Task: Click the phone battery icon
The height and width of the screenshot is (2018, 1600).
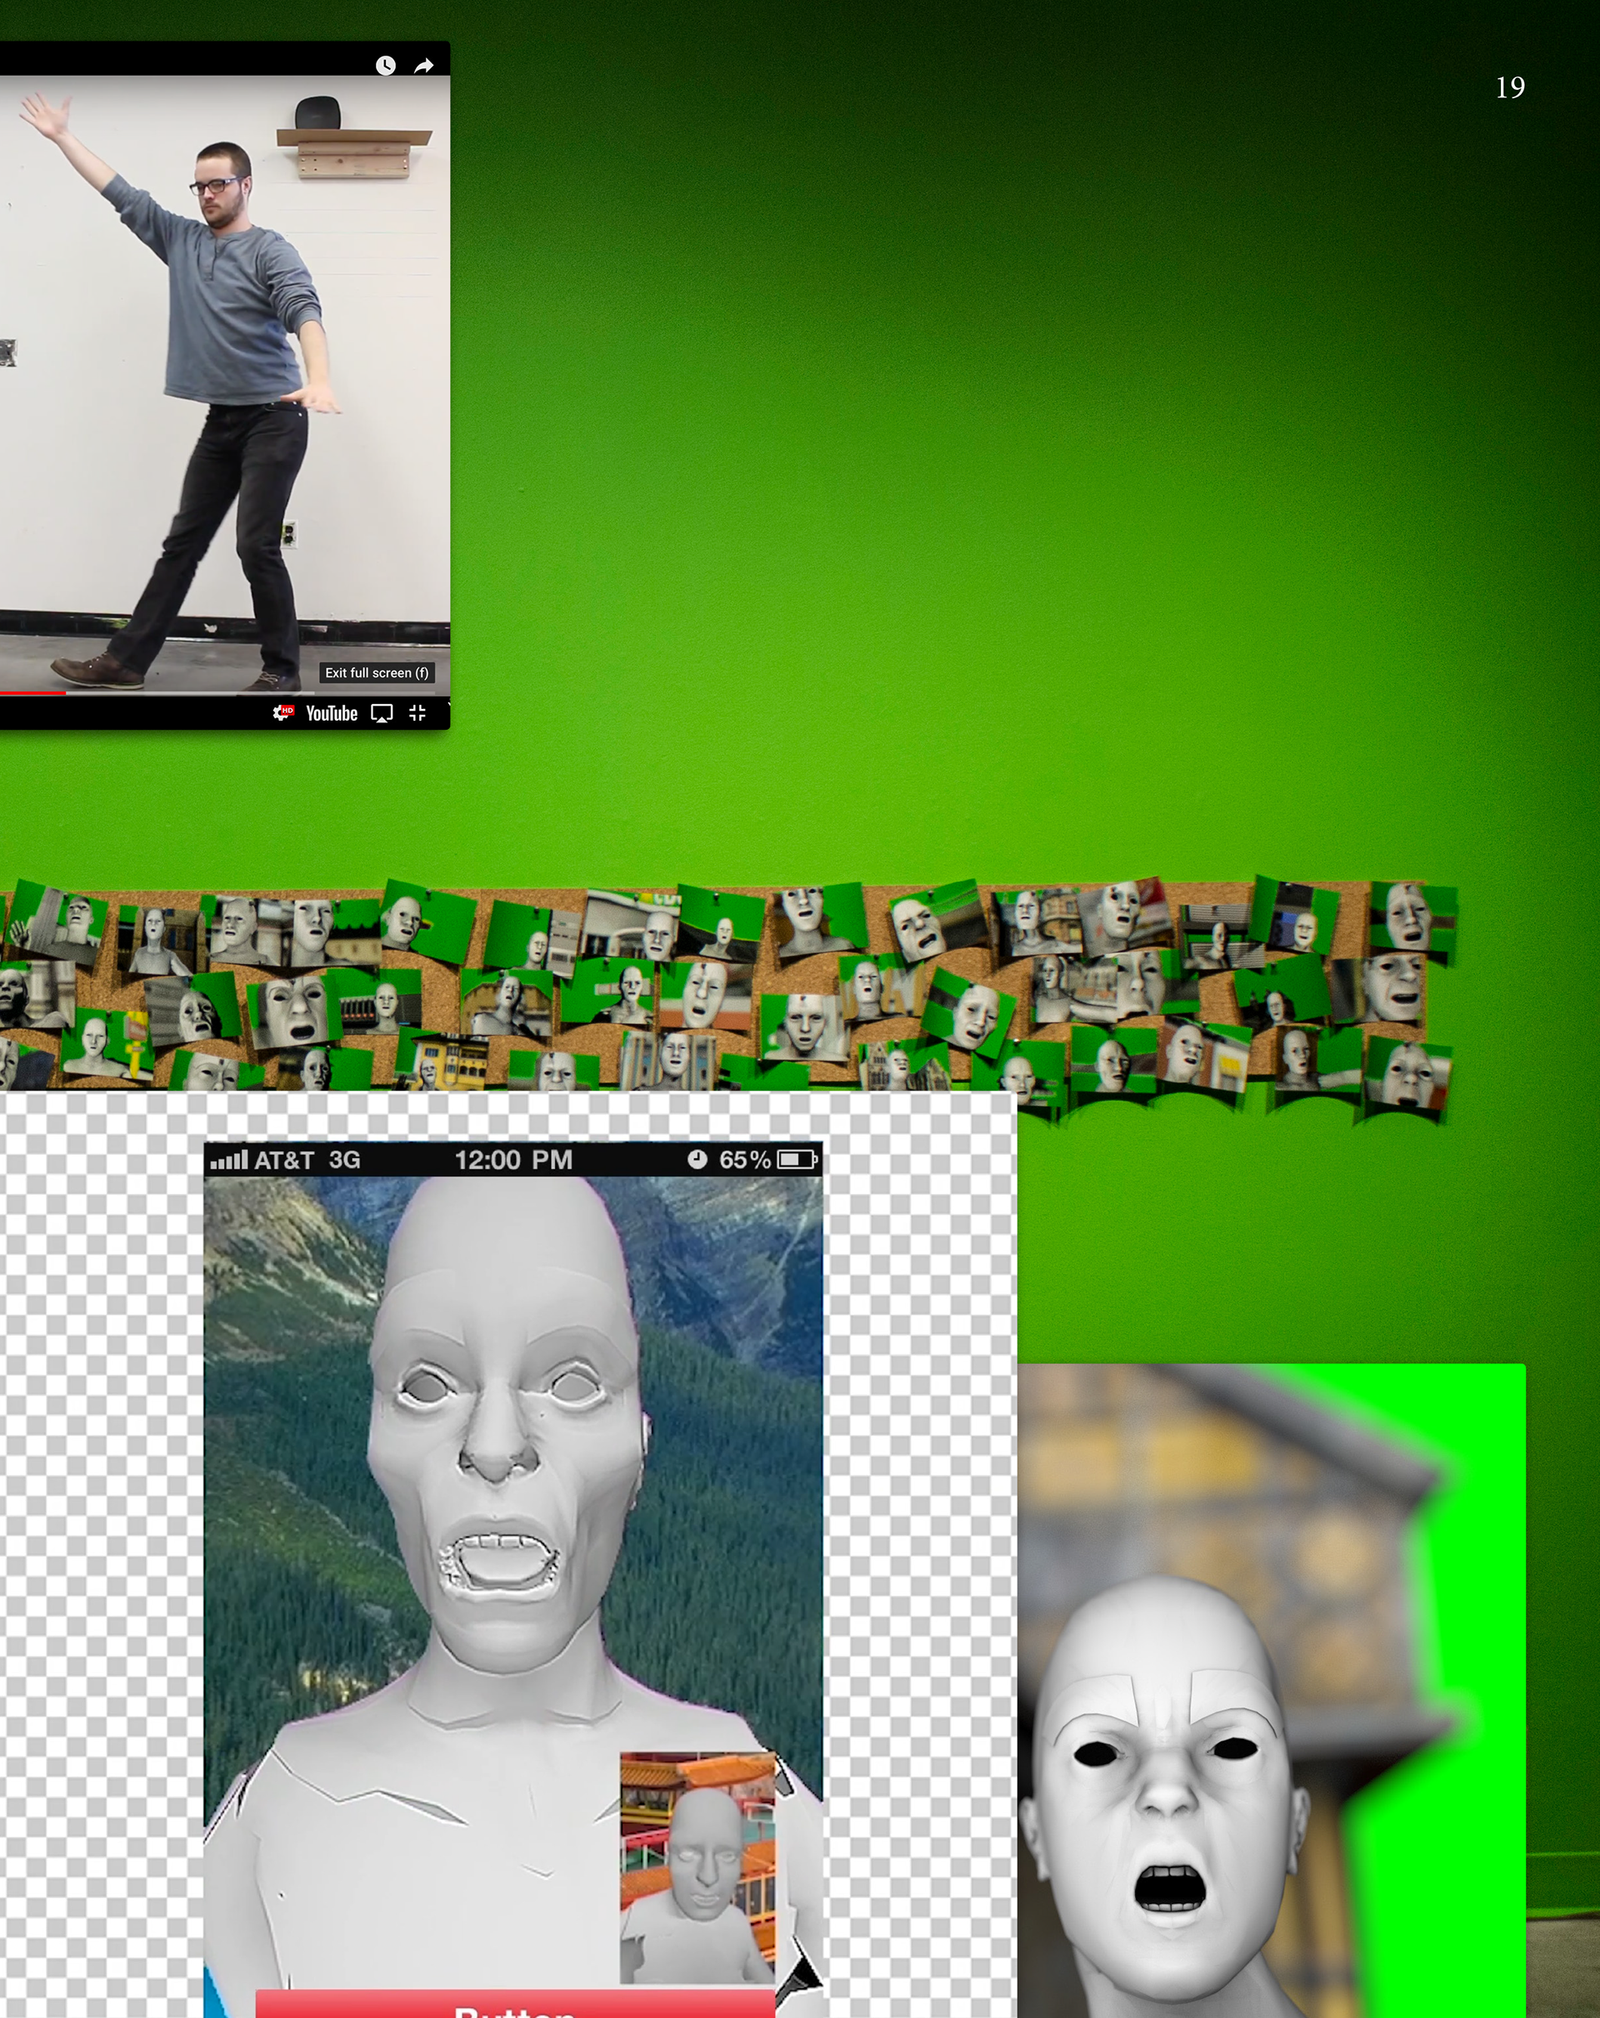Action: point(797,1160)
